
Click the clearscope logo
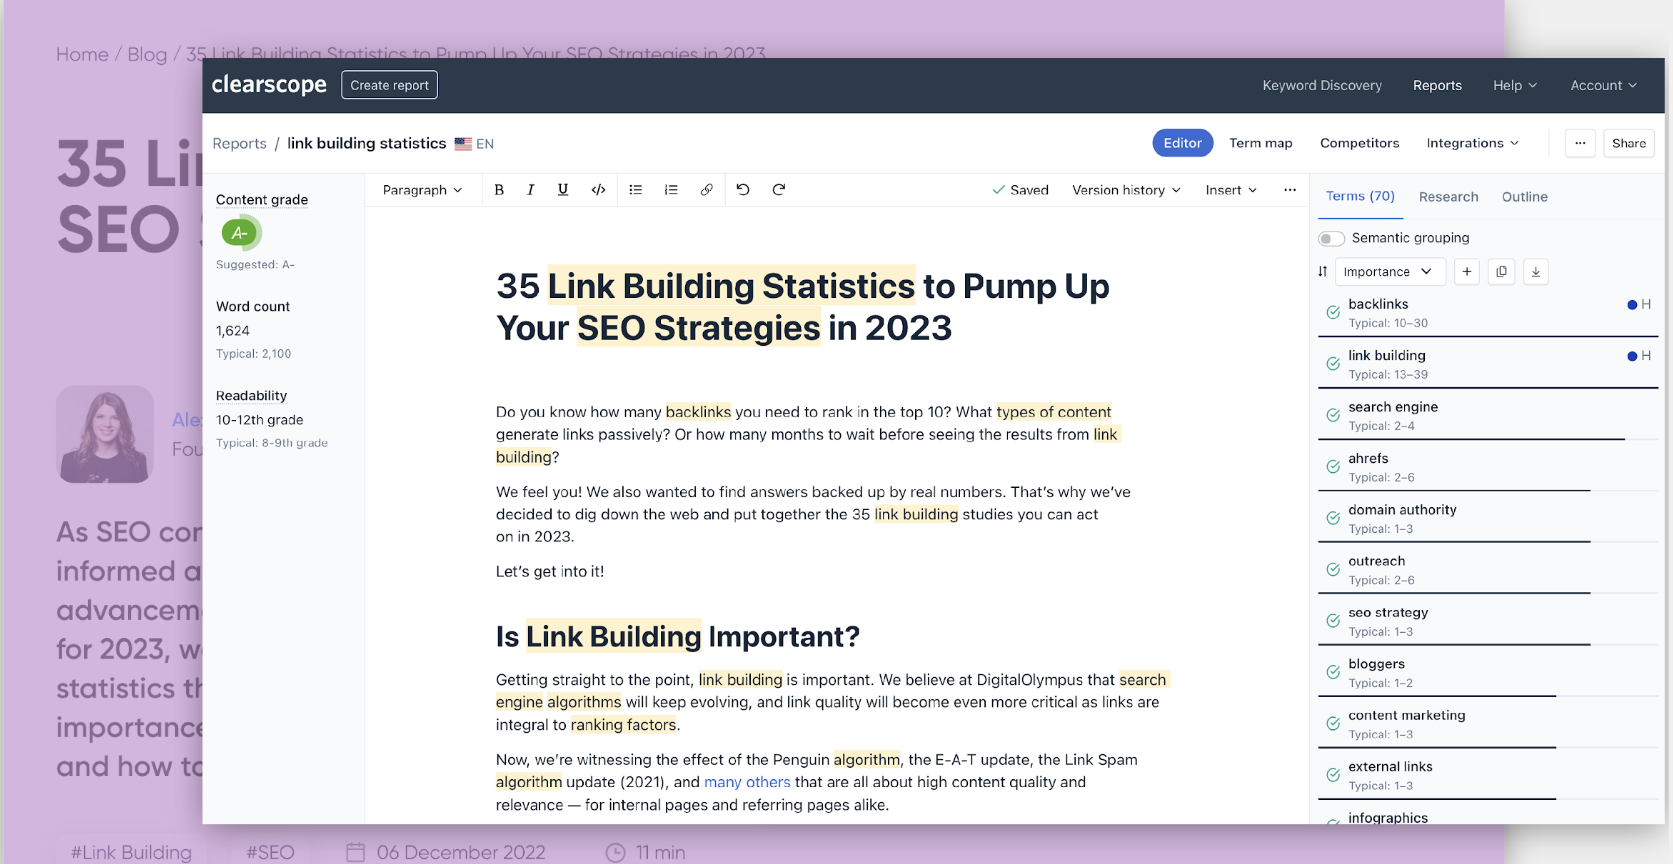269,85
